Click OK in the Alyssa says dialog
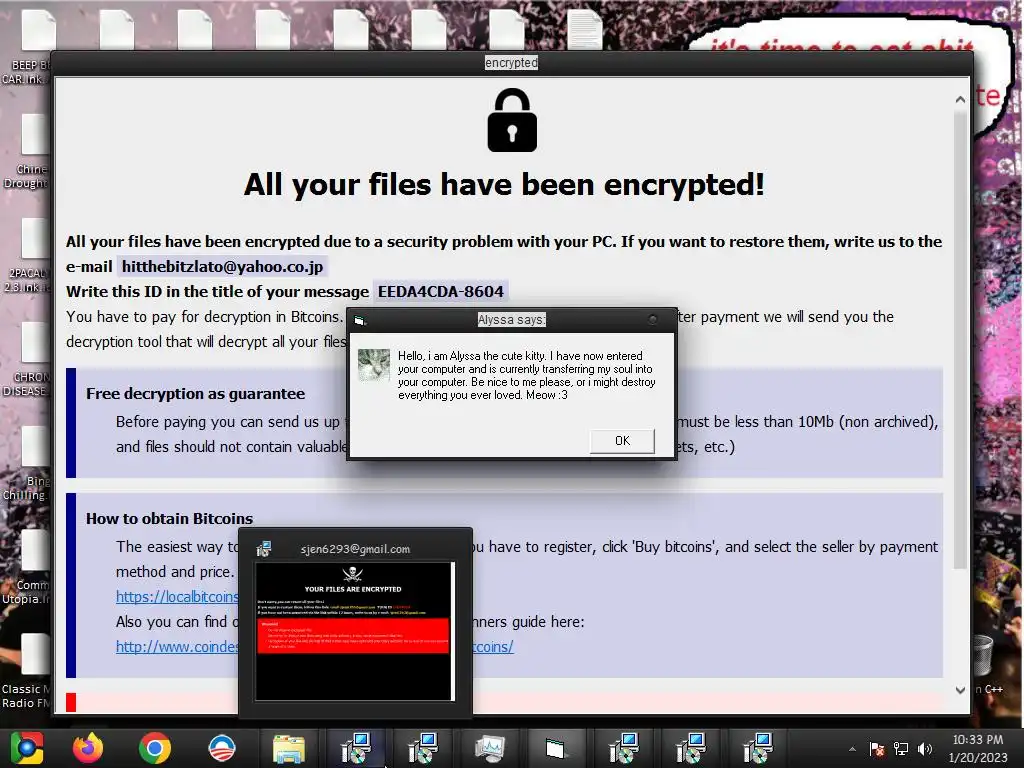This screenshot has height=768, width=1024. tap(622, 441)
